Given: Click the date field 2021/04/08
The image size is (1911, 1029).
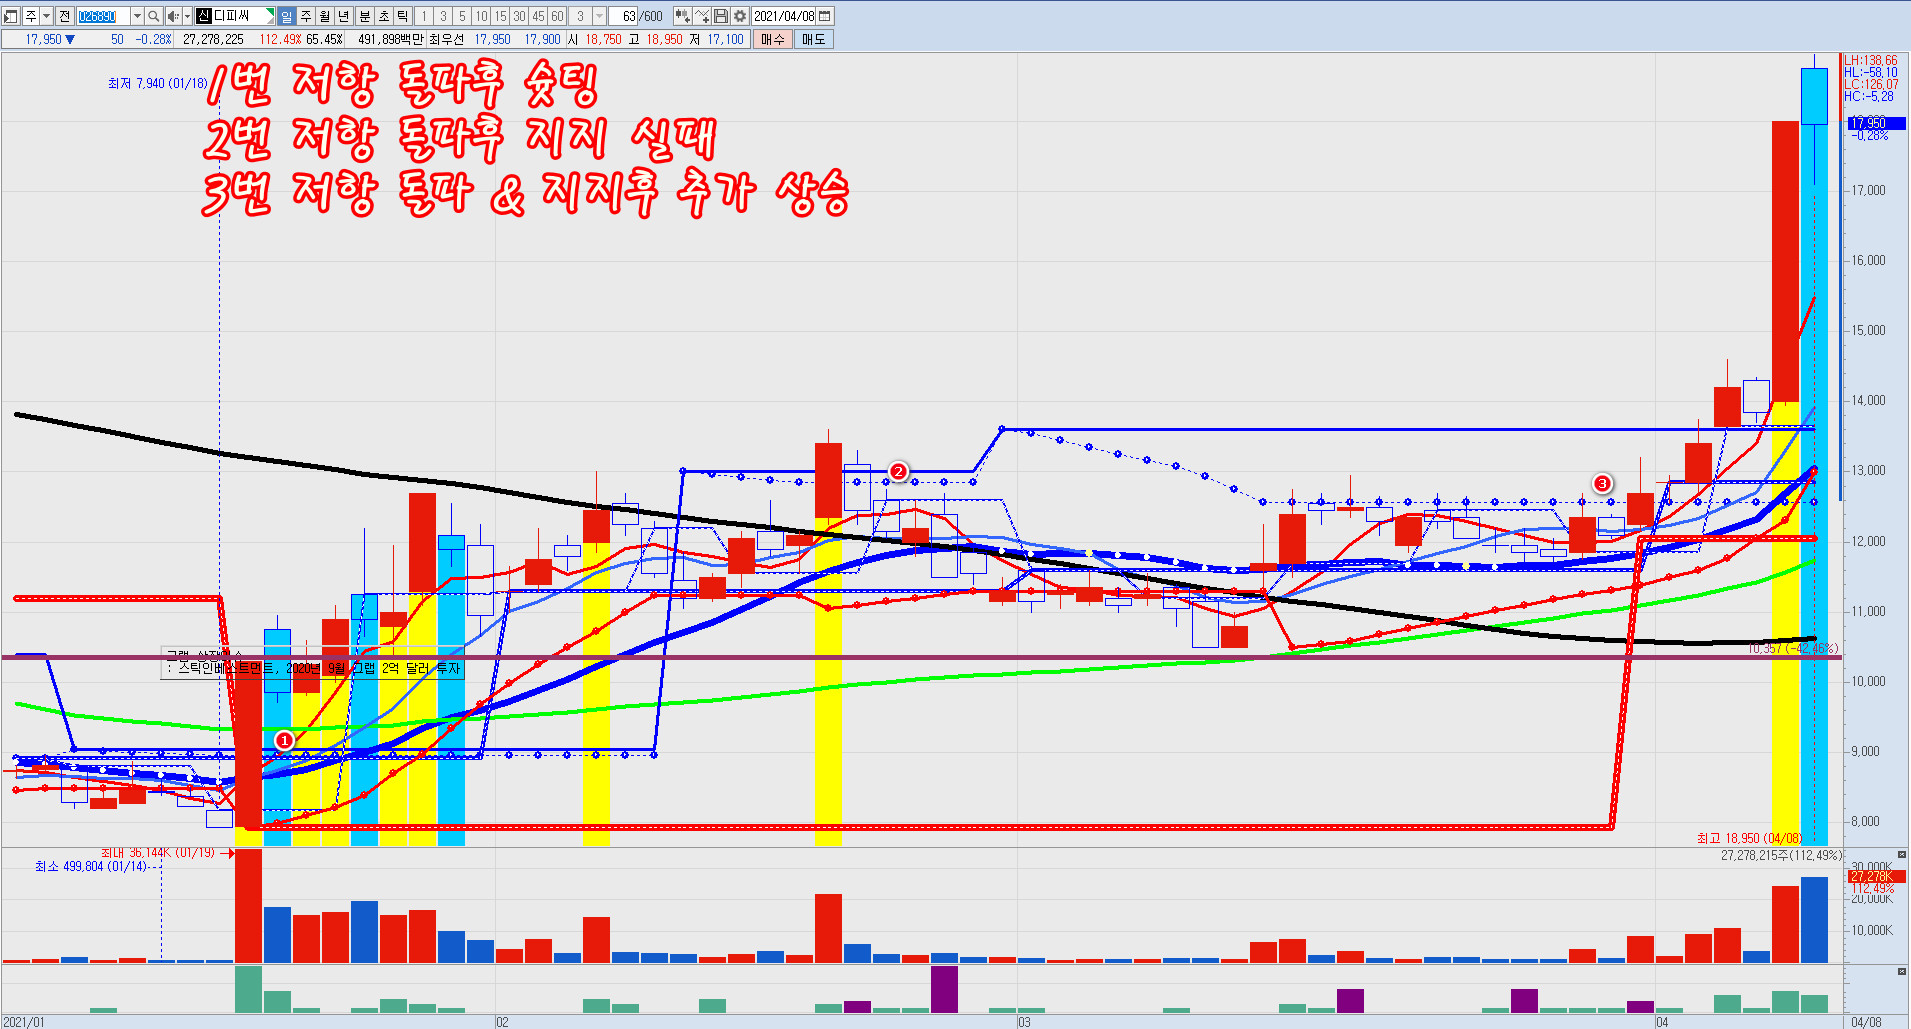Looking at the screenshot, I should (784, 16).
